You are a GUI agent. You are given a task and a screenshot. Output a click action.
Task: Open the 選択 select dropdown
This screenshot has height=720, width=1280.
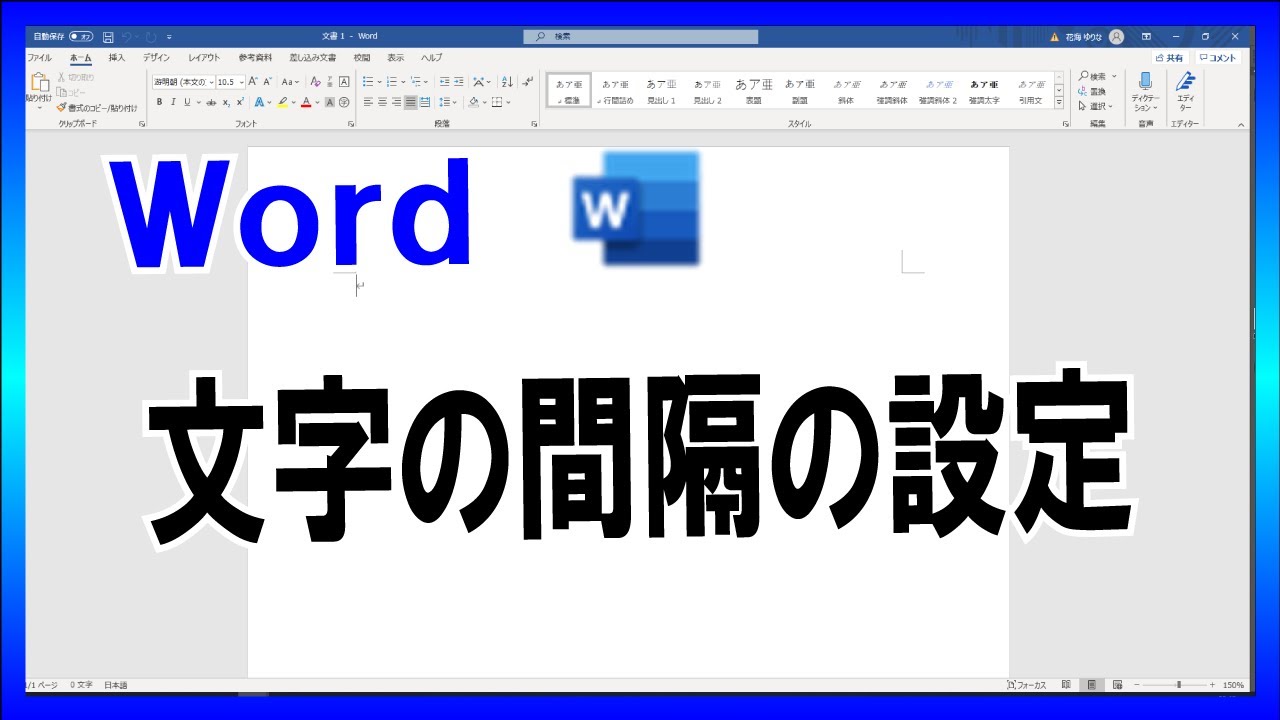click(x=1095, y=106)
